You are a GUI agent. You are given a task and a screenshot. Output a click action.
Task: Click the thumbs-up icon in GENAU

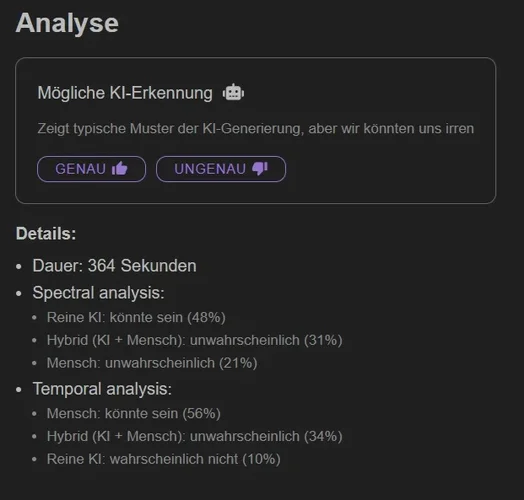click(x=120, y=168)
